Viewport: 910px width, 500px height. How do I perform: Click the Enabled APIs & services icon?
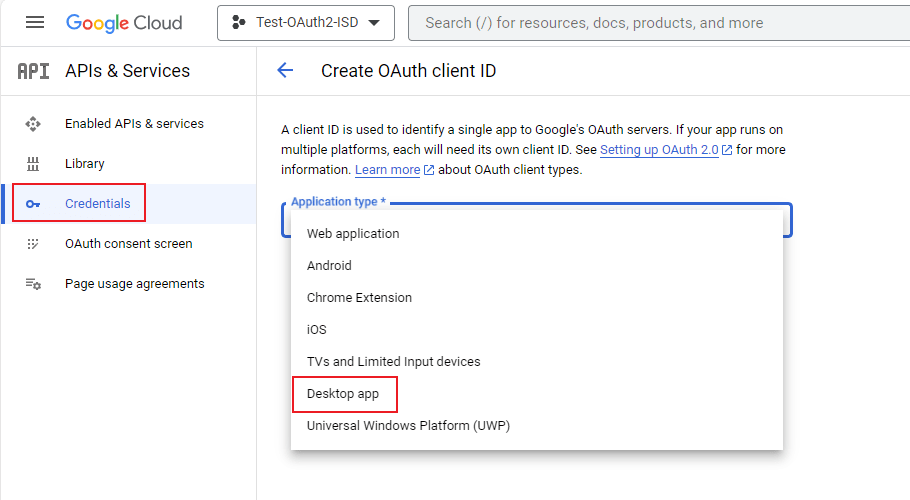[x=33, y=124]
